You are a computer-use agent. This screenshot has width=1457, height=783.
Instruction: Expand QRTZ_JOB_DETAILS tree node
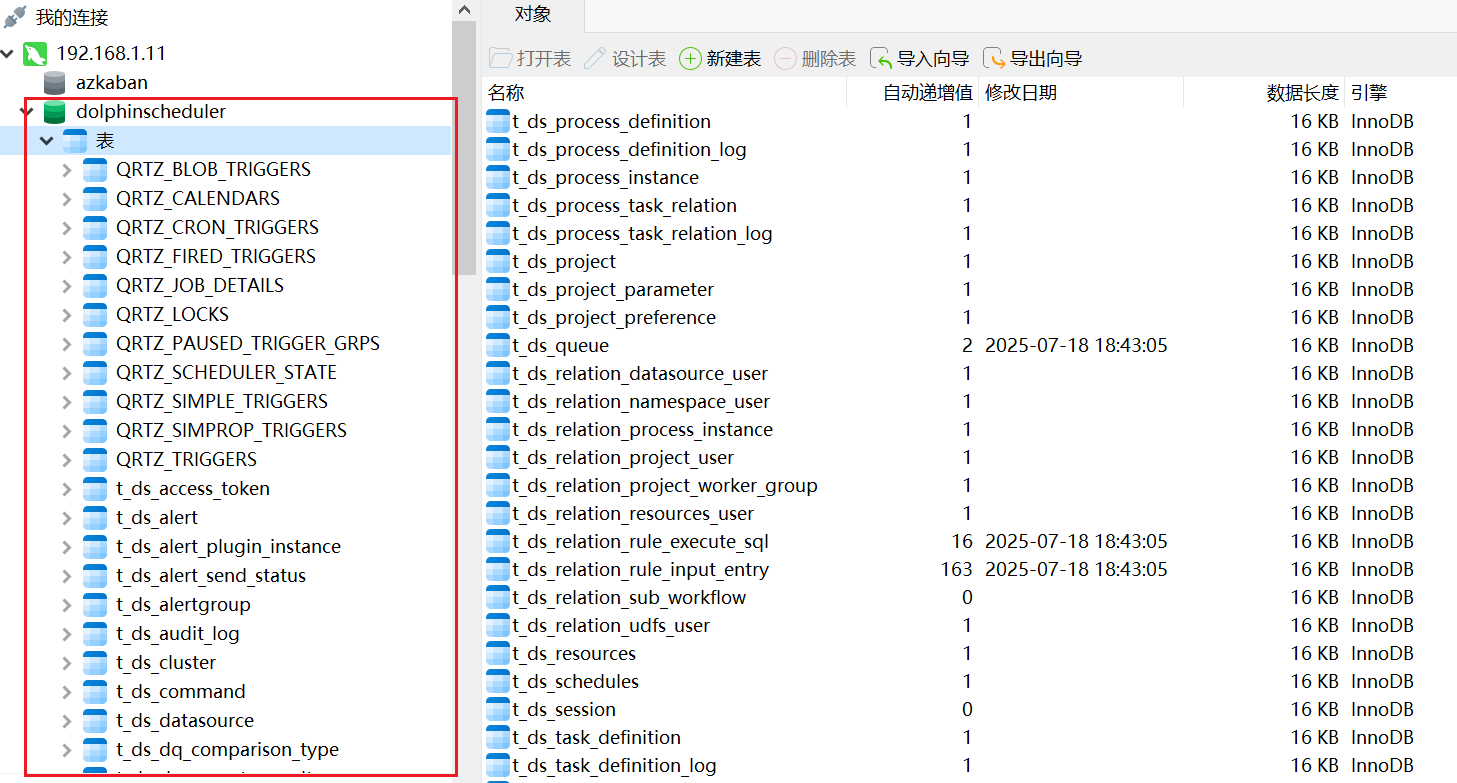[x=66, y=286]
